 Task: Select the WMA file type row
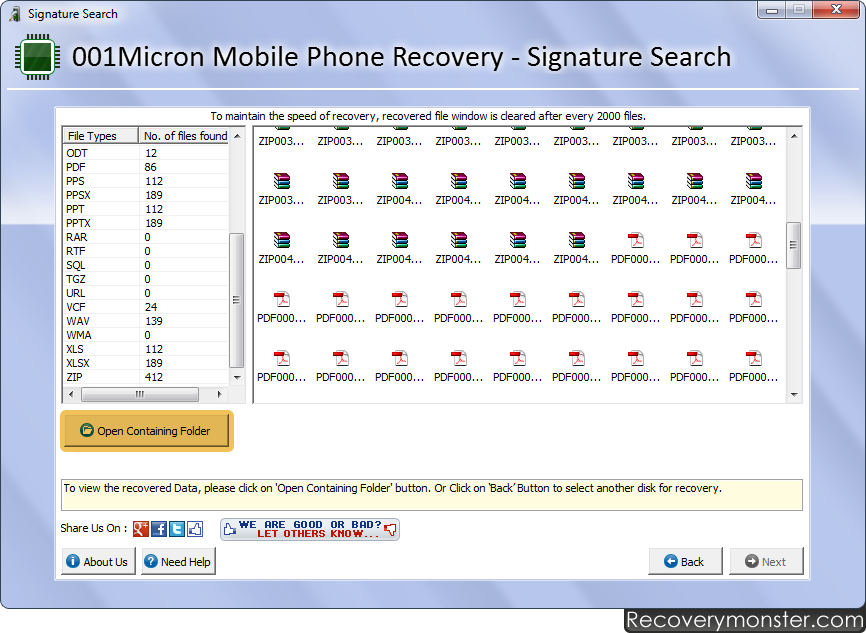[146, 335]
